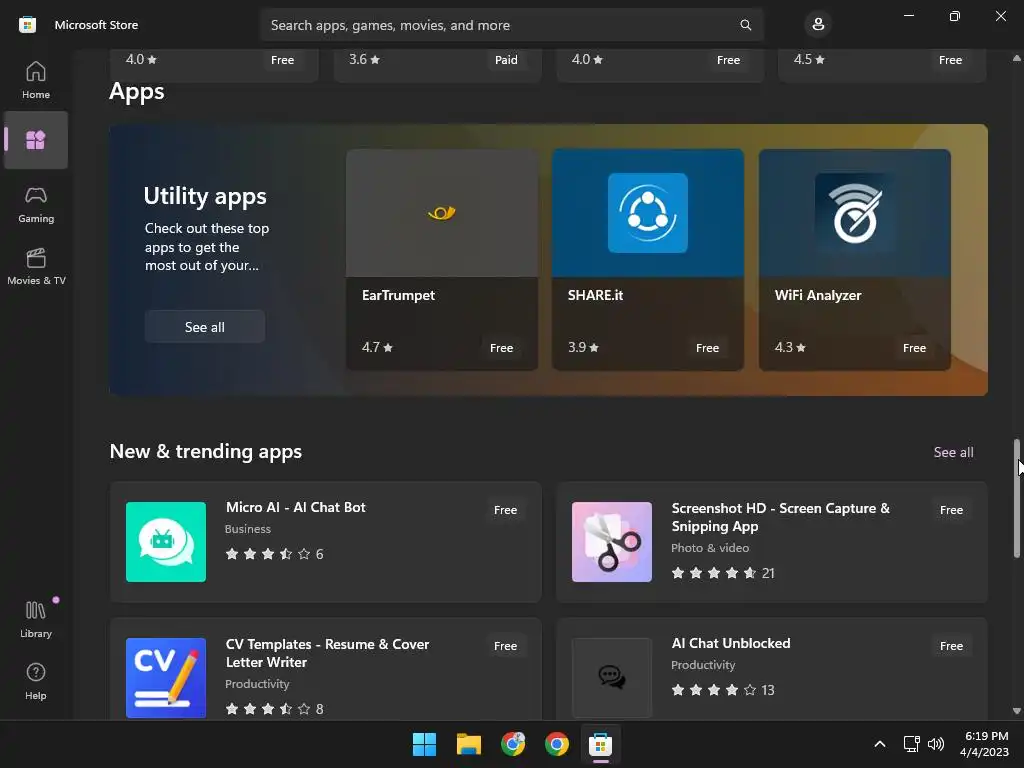This screenshot has height=768, width=1024.
Task: Open Help from the sidebar
Action: point(35,681)
